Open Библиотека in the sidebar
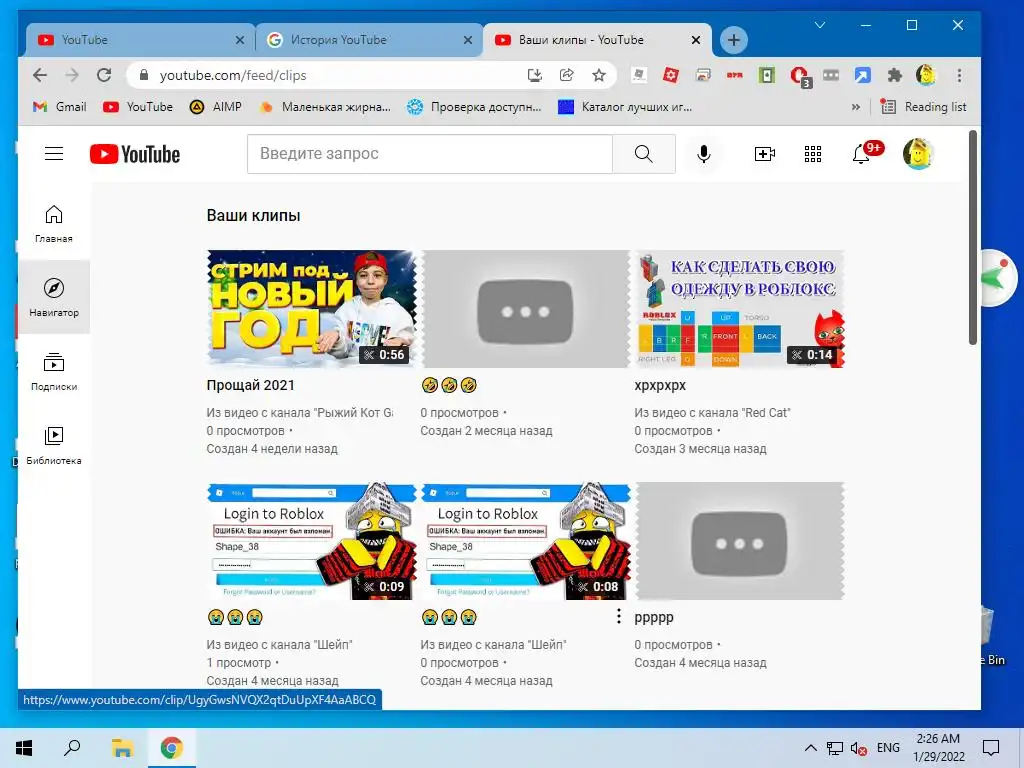The width and height of the screenshot is (1024, 768). click(x=54, y=445)
